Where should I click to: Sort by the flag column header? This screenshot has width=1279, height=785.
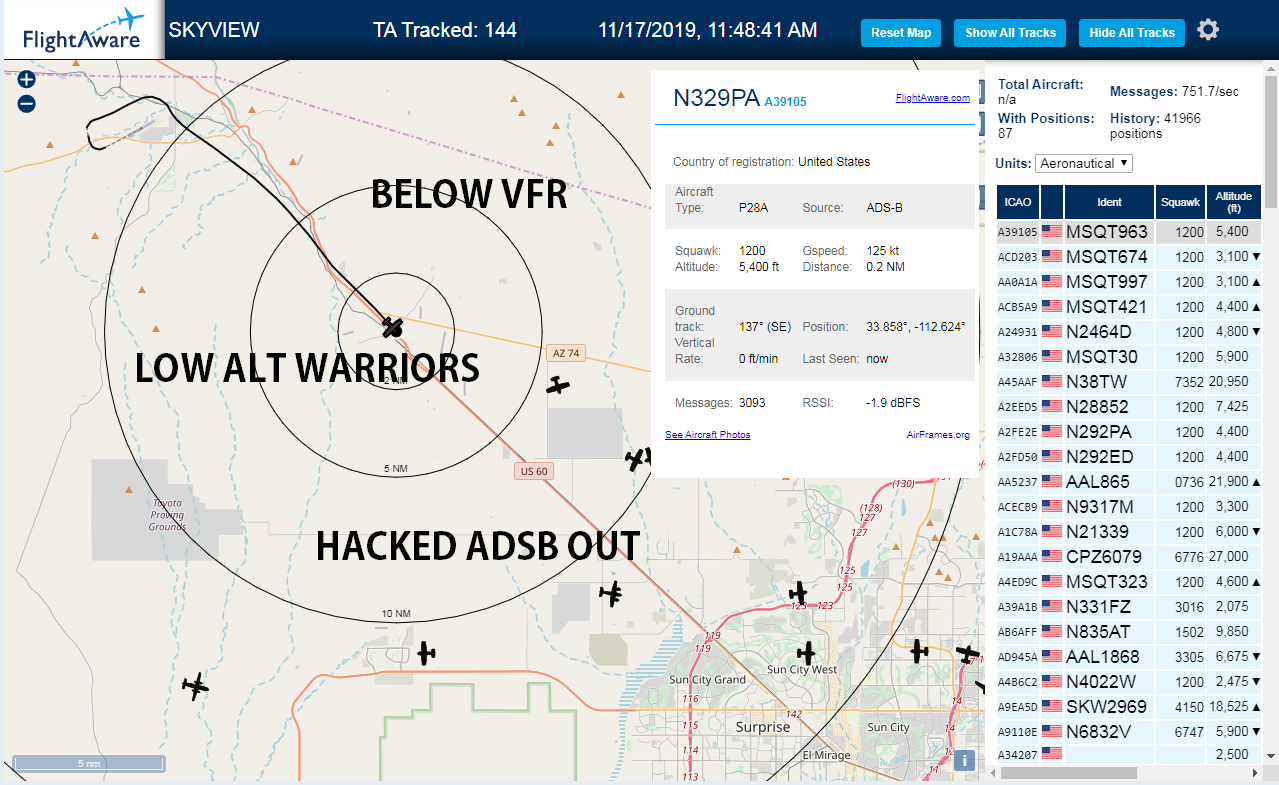pos(1052,202)
